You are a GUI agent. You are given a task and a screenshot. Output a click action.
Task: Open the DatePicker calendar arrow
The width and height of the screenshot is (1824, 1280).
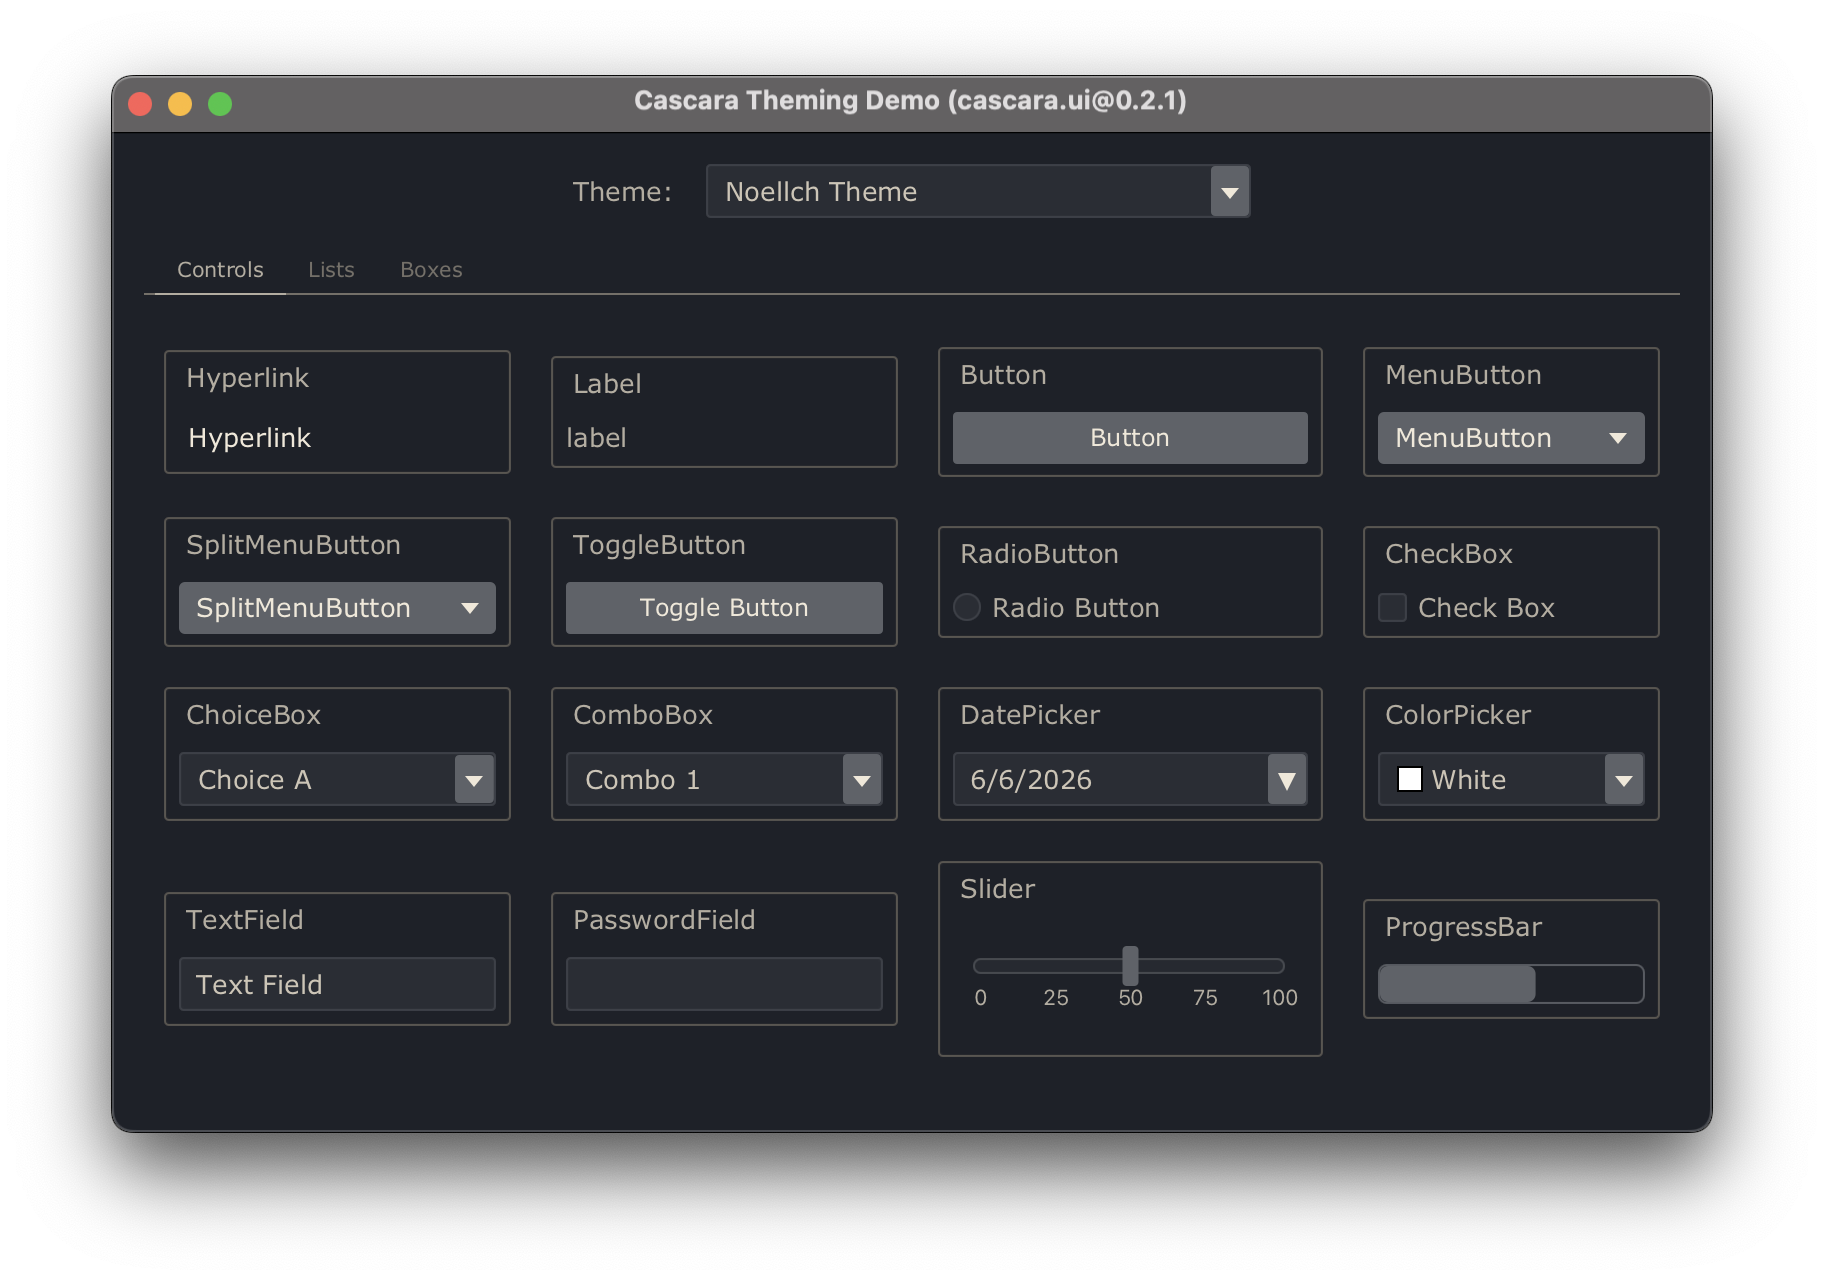coord(1287,780)
